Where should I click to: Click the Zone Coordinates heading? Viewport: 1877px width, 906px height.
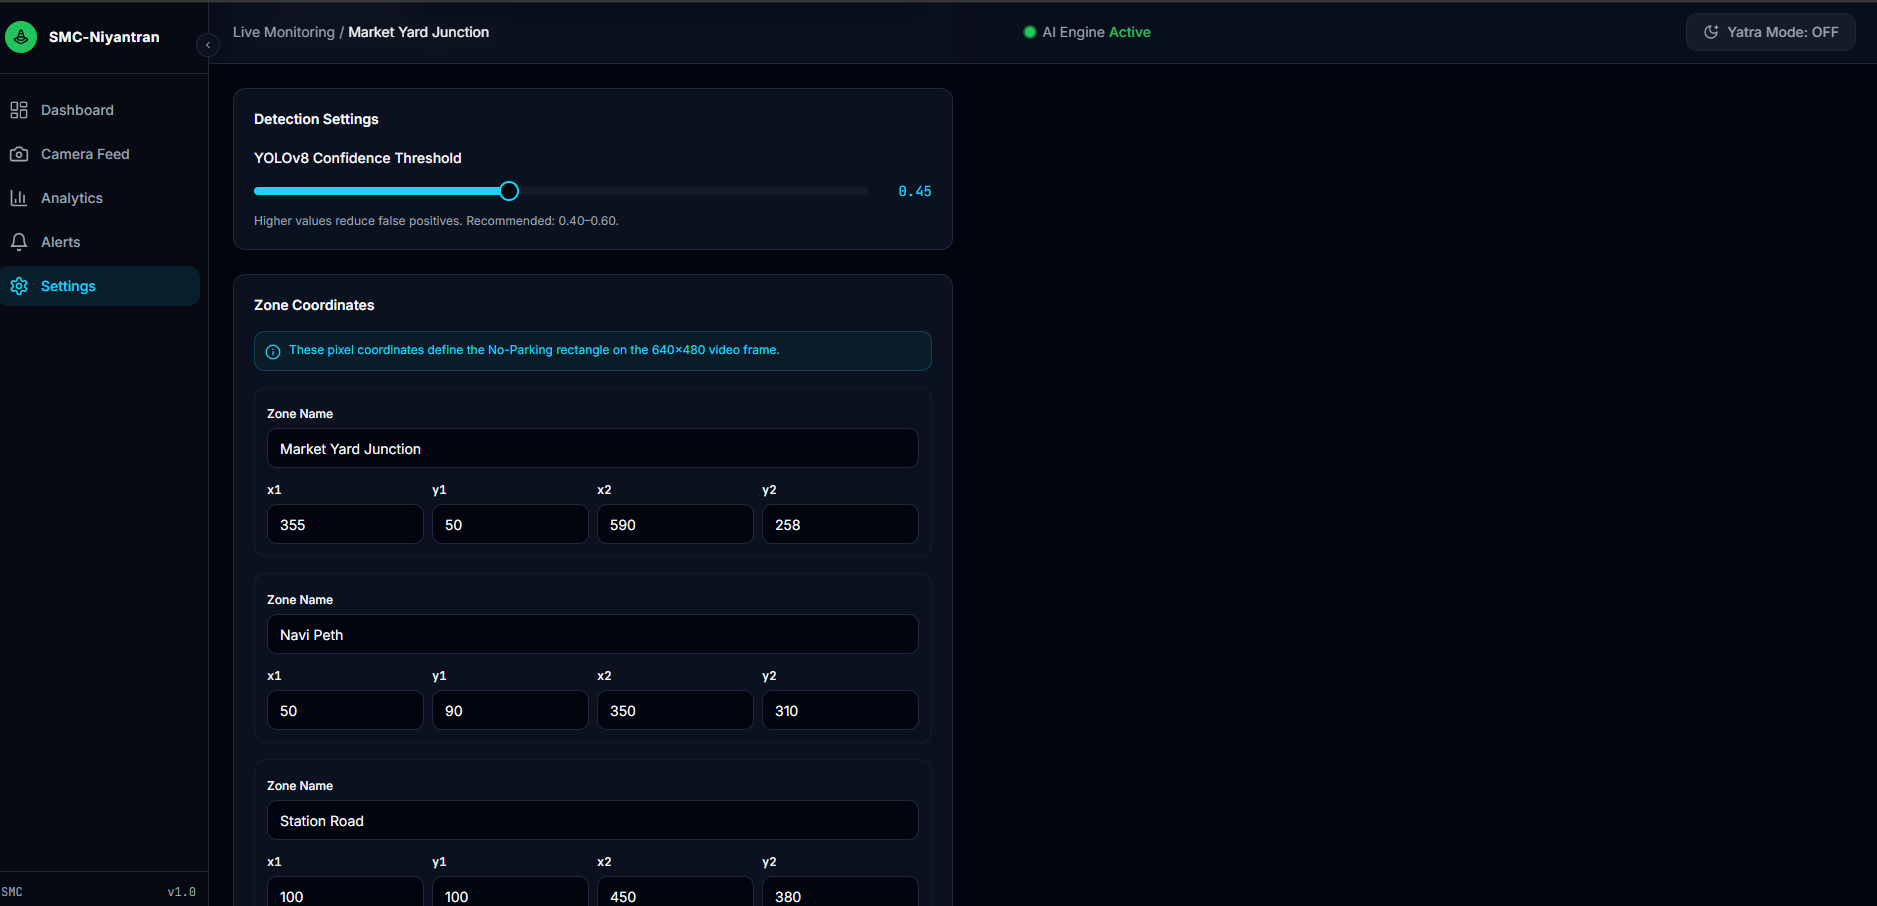(x=314, y=305)
